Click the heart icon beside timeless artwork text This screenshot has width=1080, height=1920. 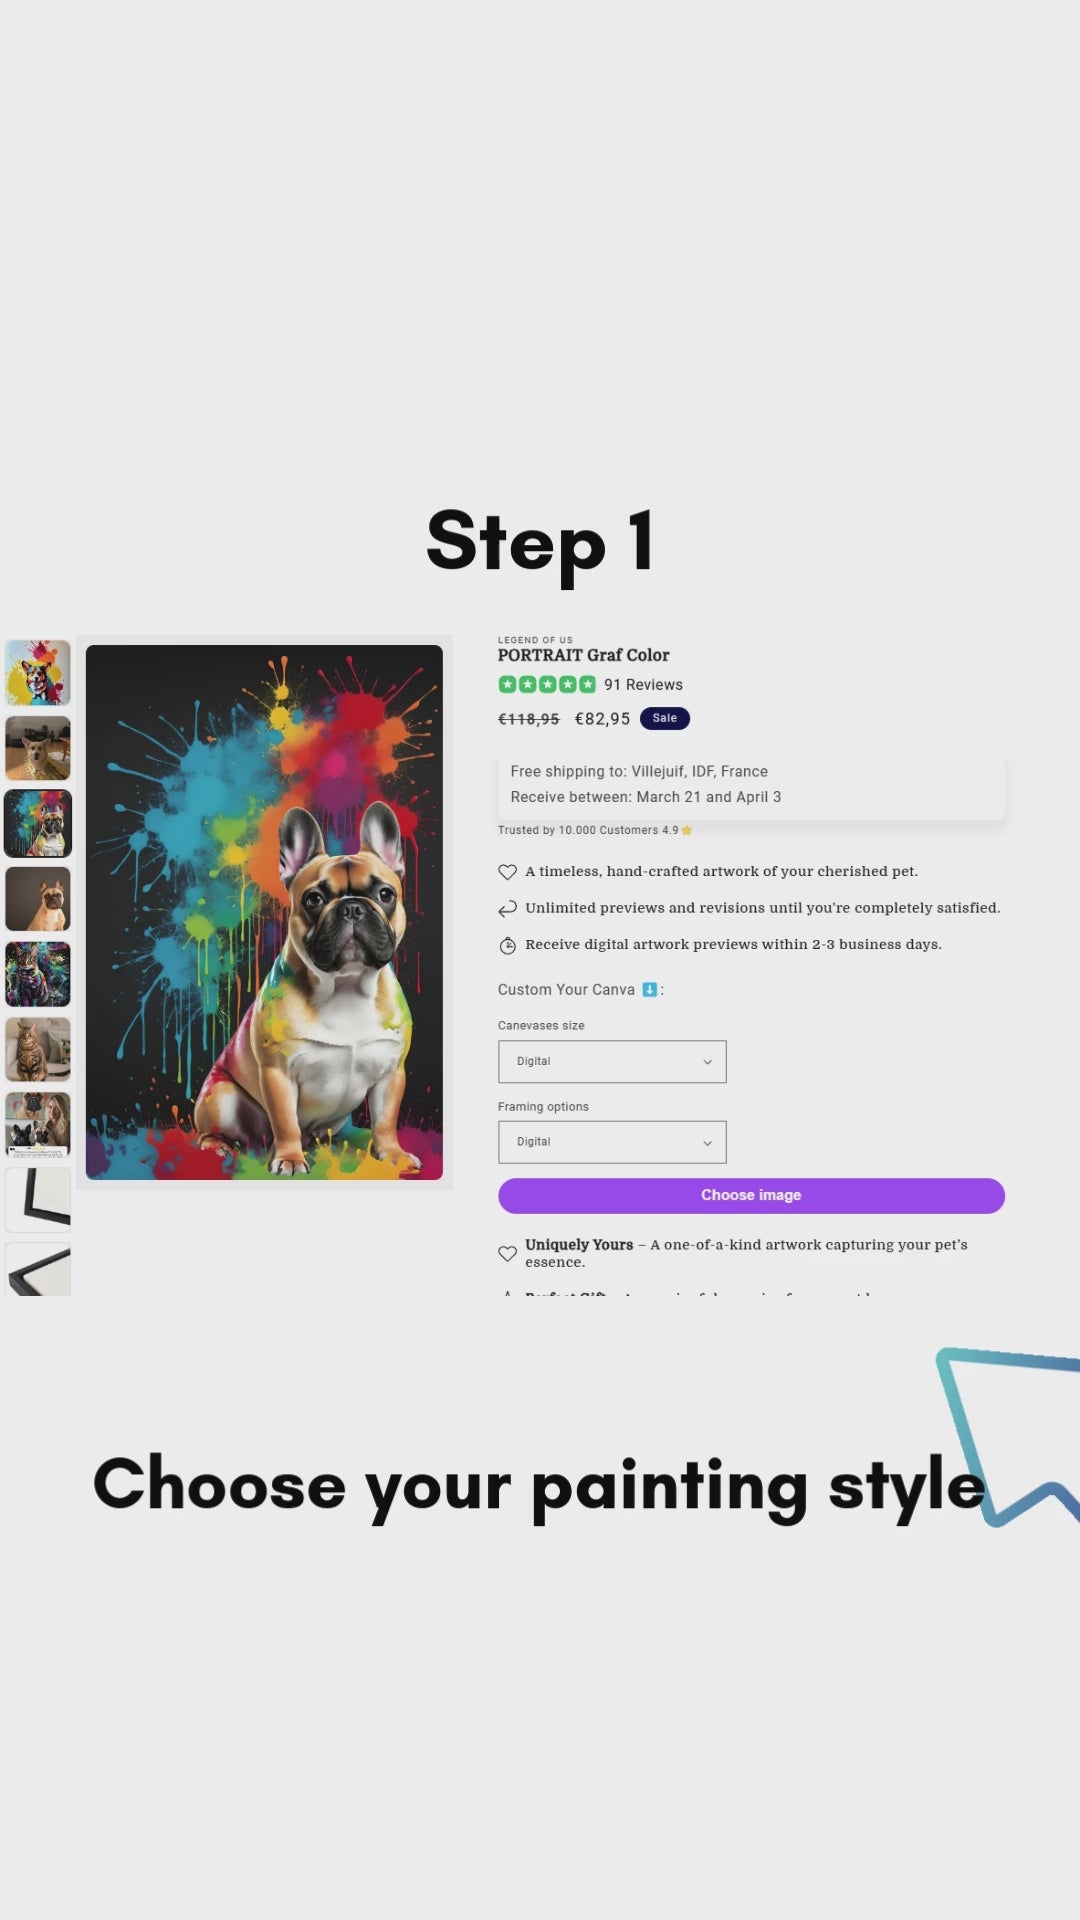point(507,872)
